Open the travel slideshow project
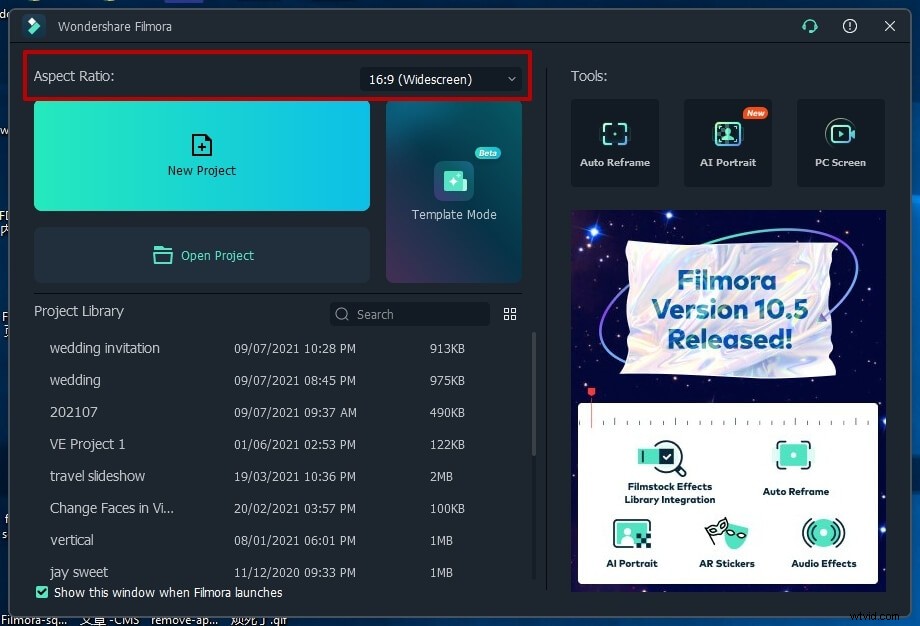This screenshot has width=920, height=626. pyautogui.click(x=98, y=476)
